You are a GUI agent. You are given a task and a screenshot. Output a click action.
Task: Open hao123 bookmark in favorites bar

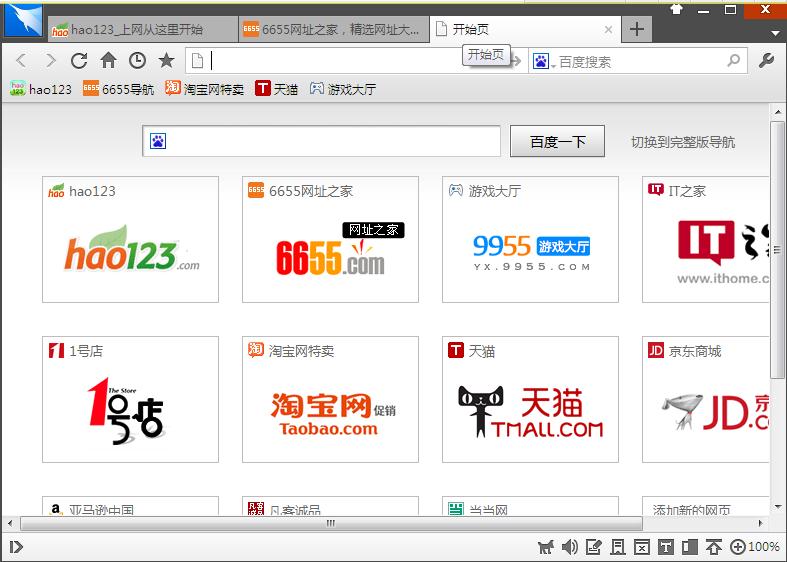[41, 89]
